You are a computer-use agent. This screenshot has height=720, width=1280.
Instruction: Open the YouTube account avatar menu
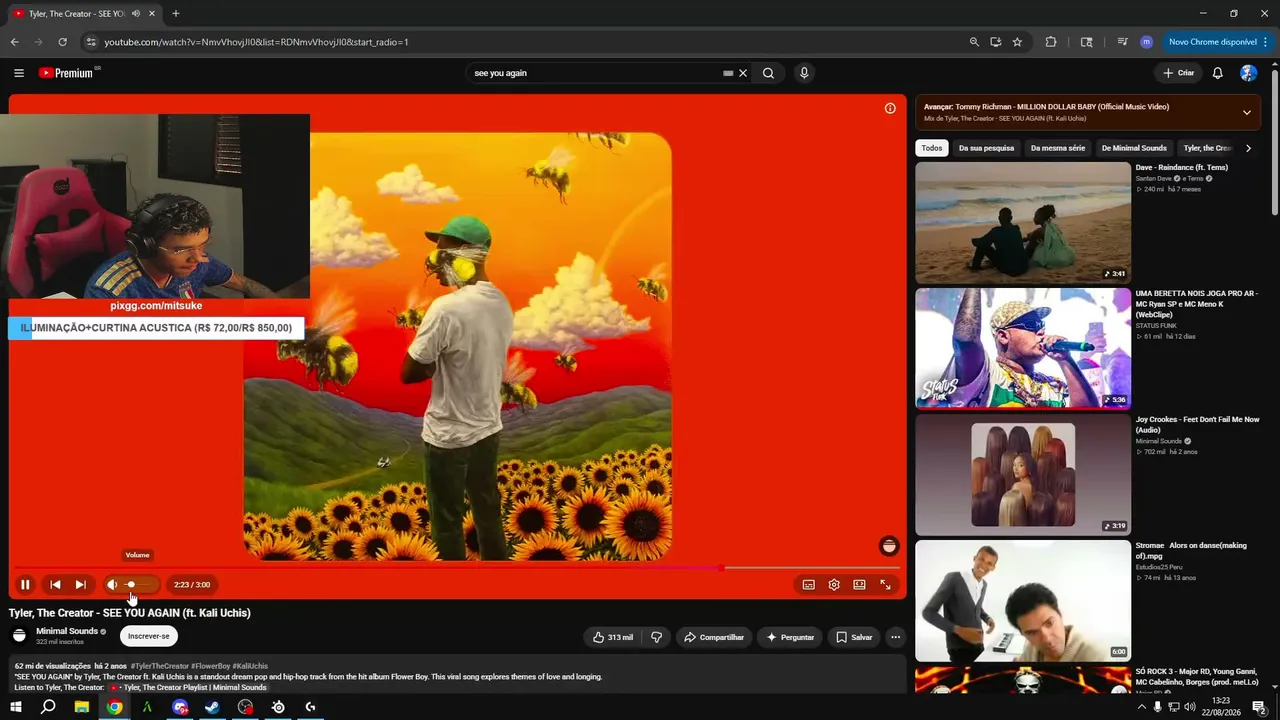[1248, 73]
